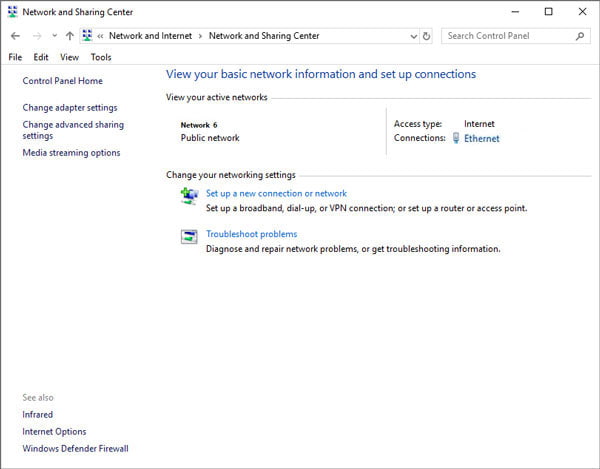600x469 pixels.
Task: Open Change advanced sharing settings
Action: coord(73,130)
